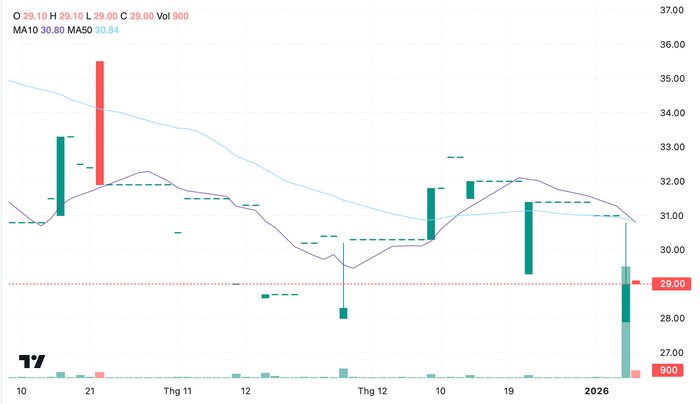
Task: Select the MA50 indicator legend label
Action: pyautogui.click(x=82, y=30)
